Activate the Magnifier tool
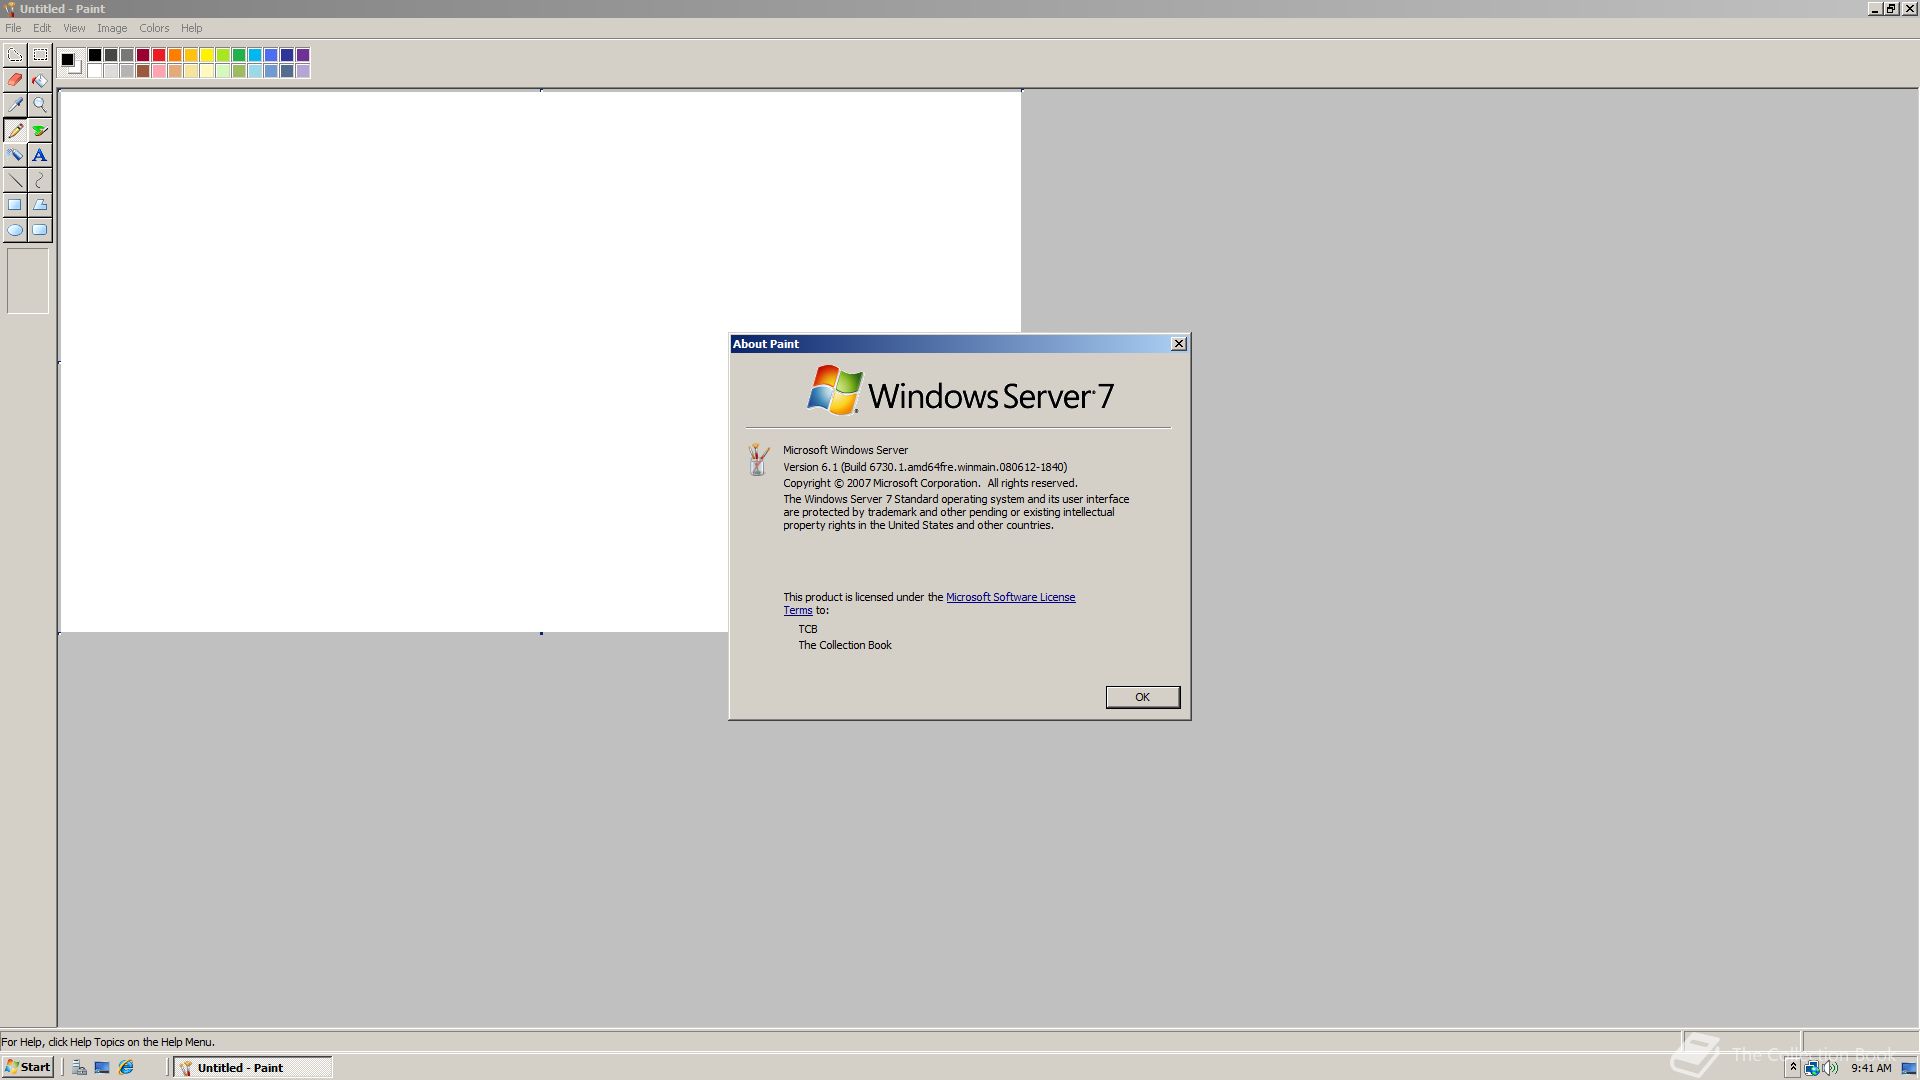1920x1080 pixels. click(x=40, y=105)
